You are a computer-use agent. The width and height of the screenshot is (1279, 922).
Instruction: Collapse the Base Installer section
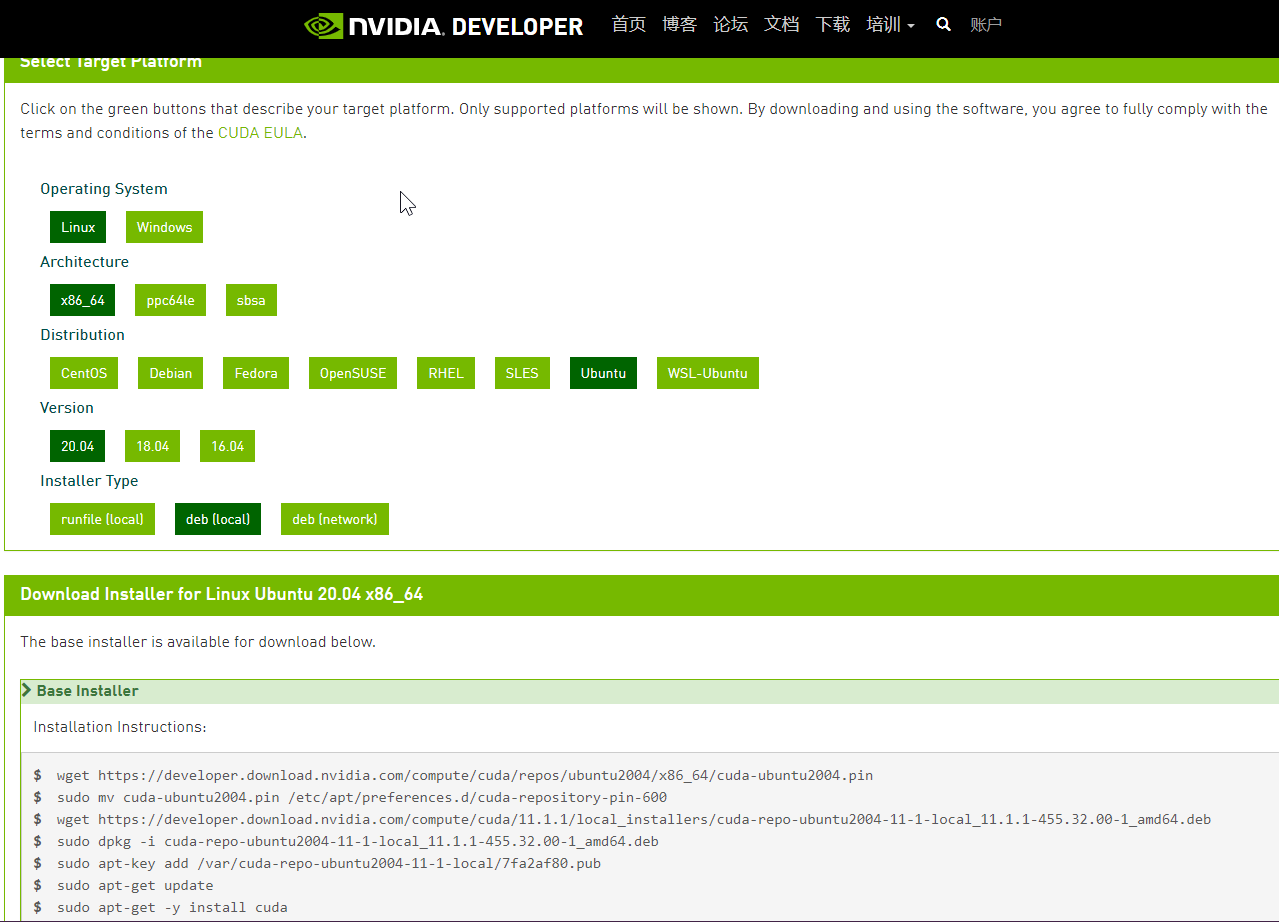[650, 691]
